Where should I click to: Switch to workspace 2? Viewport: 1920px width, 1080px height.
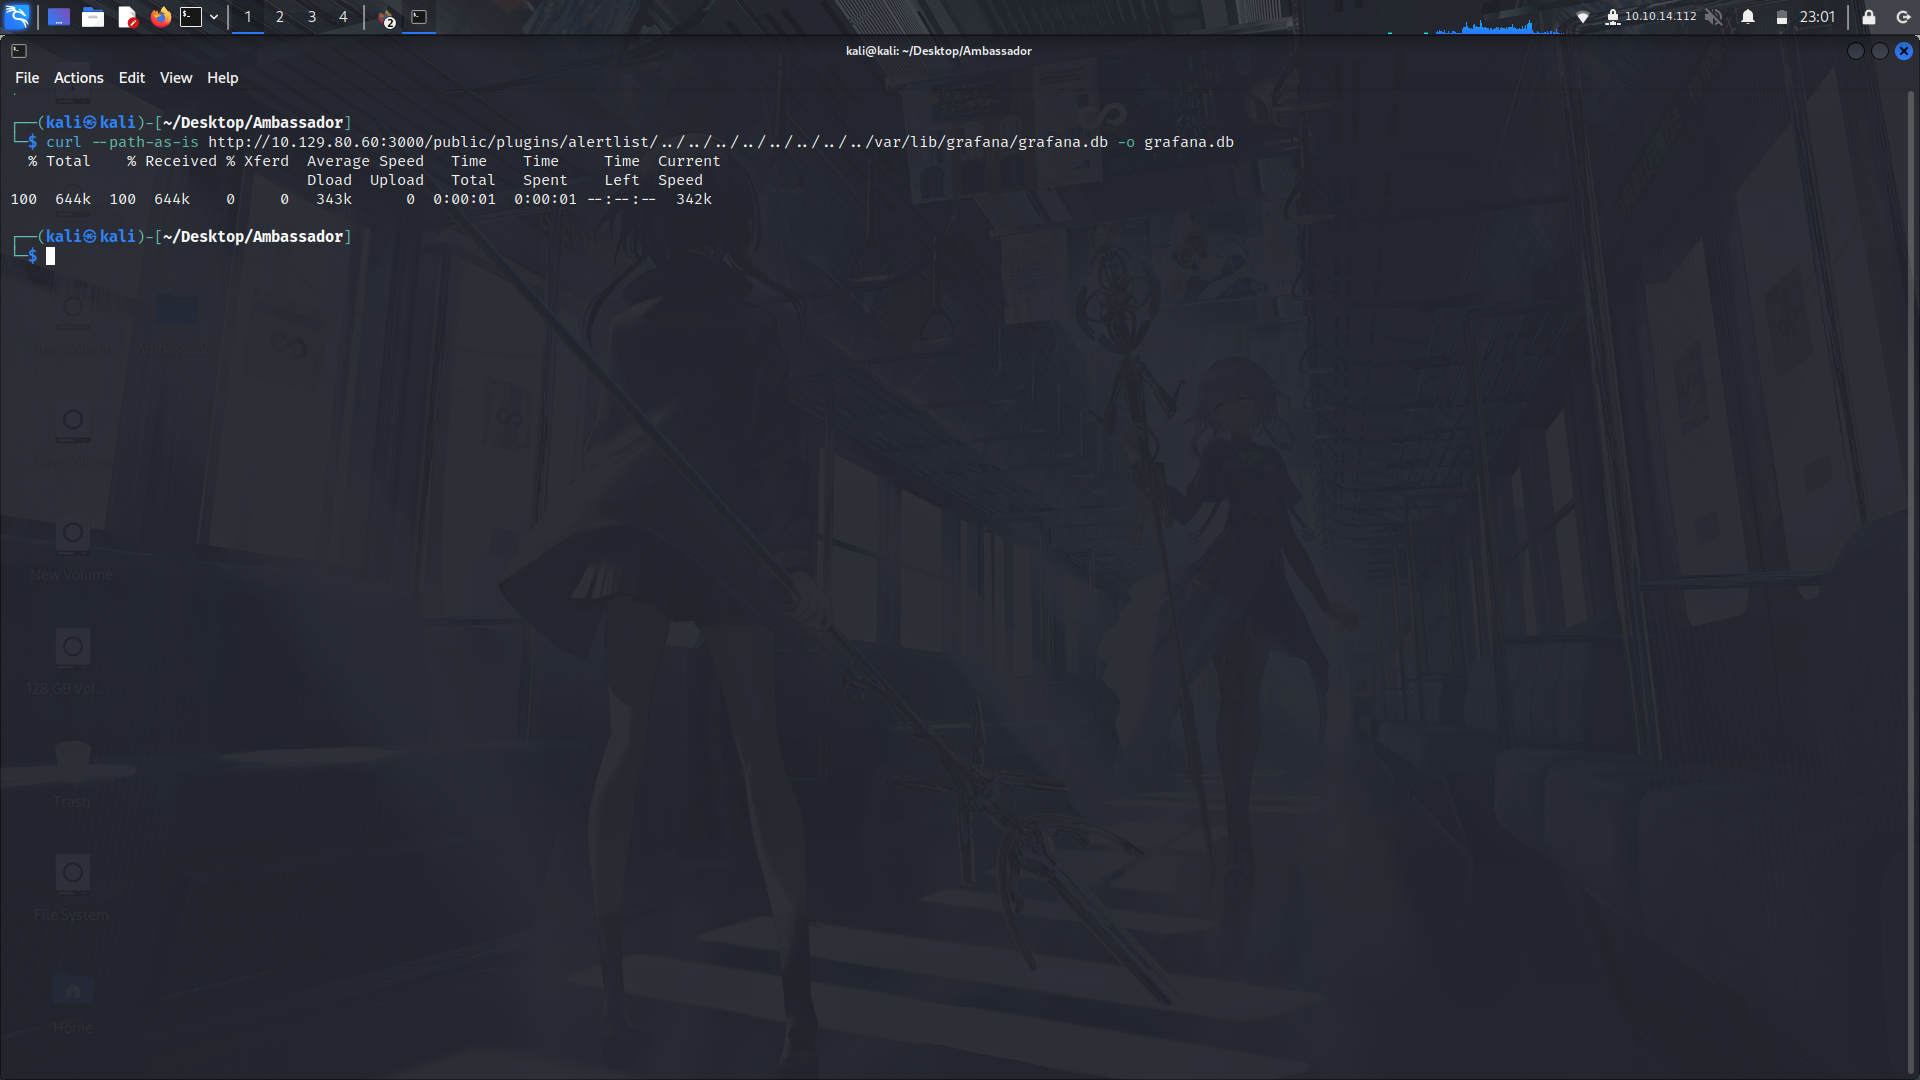(x=280, y=16)
